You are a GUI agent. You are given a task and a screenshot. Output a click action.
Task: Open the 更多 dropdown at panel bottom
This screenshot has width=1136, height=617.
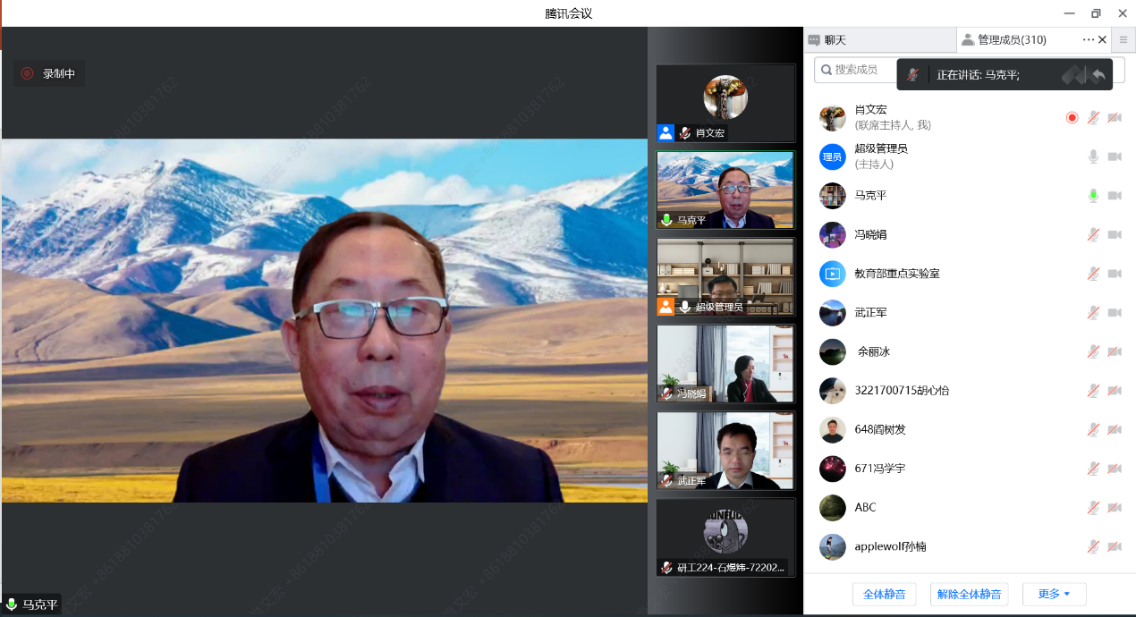point(1054,594)
